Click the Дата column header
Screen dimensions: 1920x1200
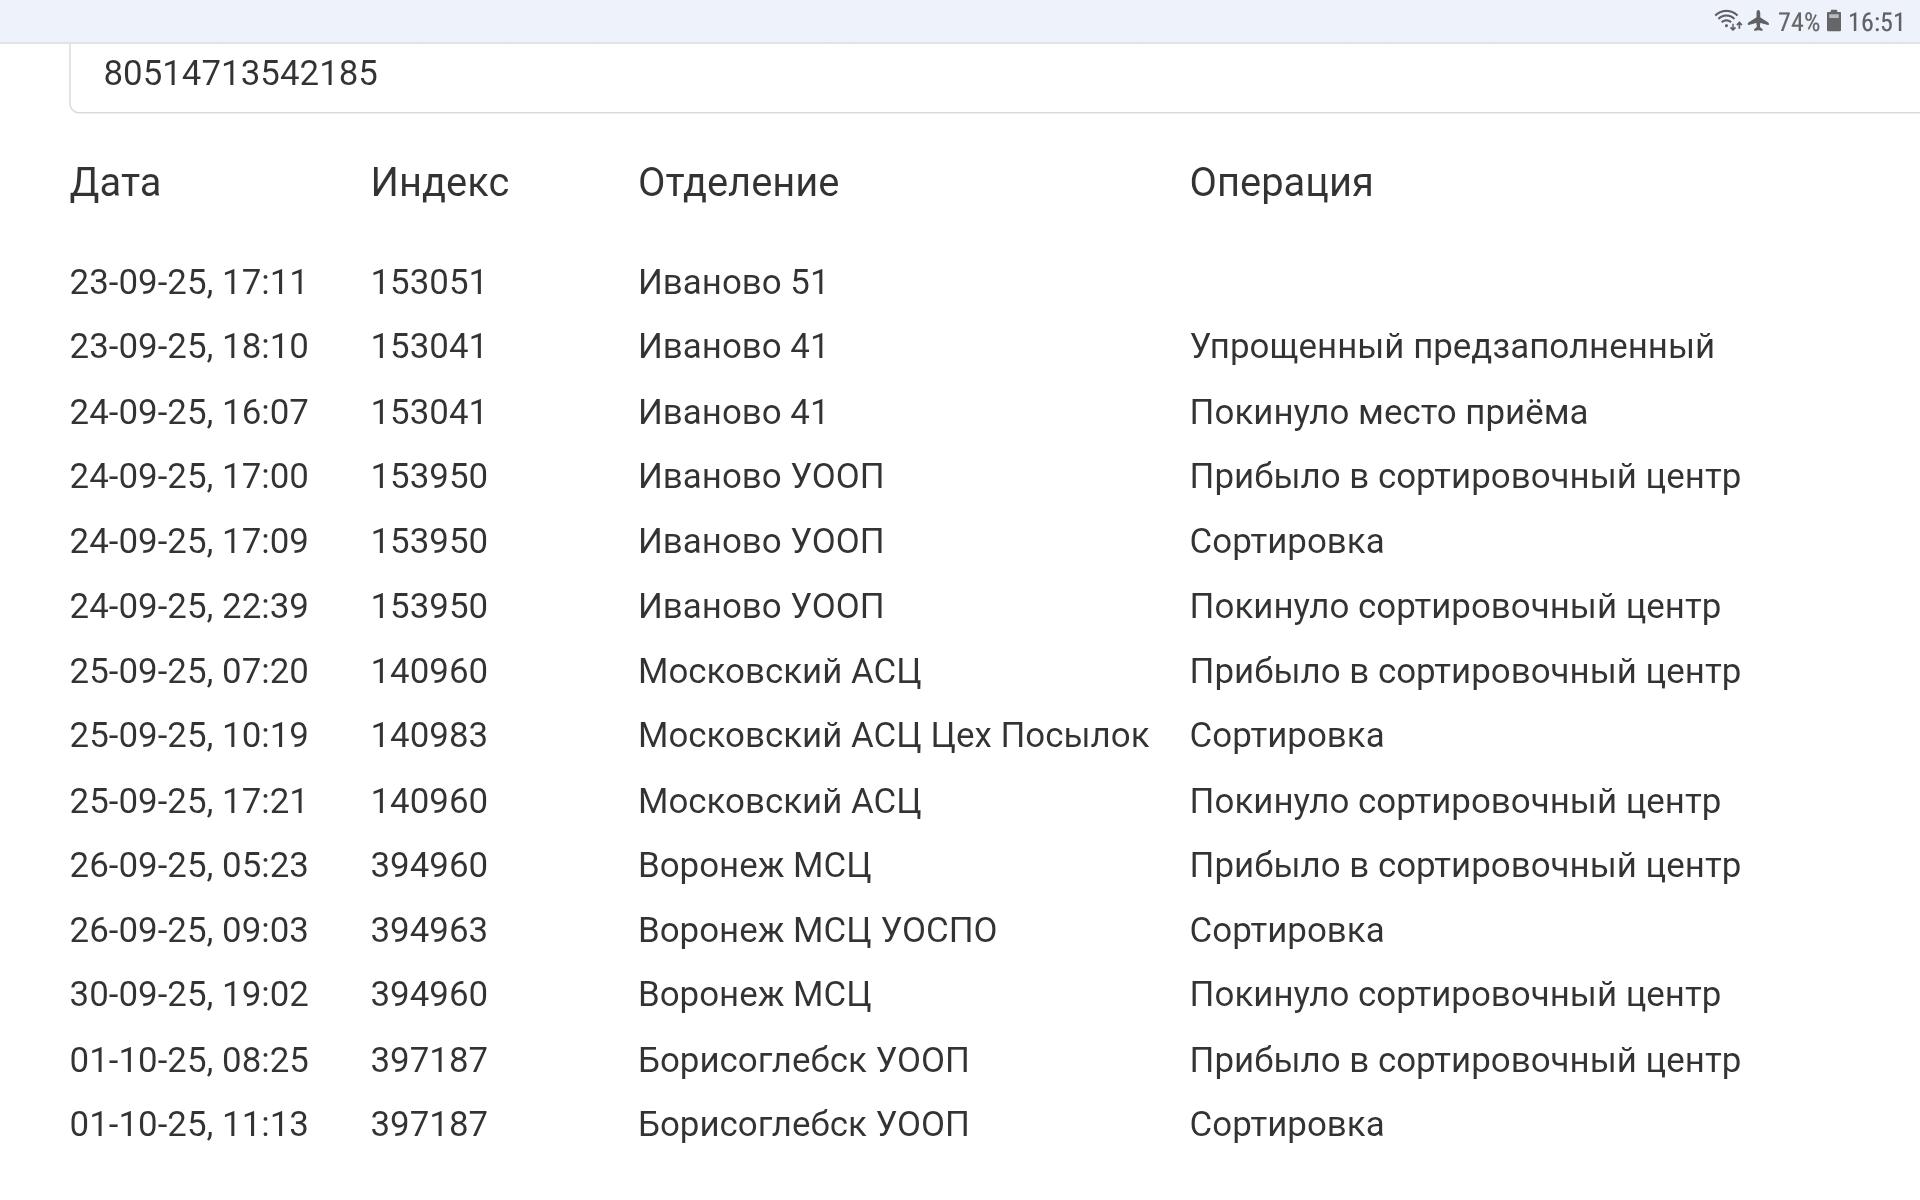(x=115, y=183)
